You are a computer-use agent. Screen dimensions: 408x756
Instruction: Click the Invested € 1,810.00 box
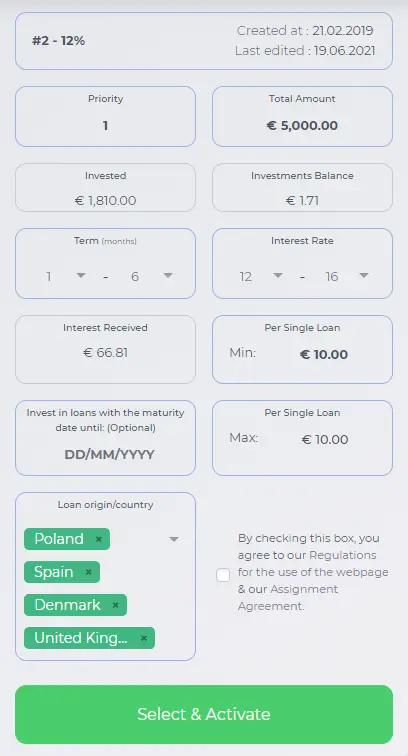(106, 188)
